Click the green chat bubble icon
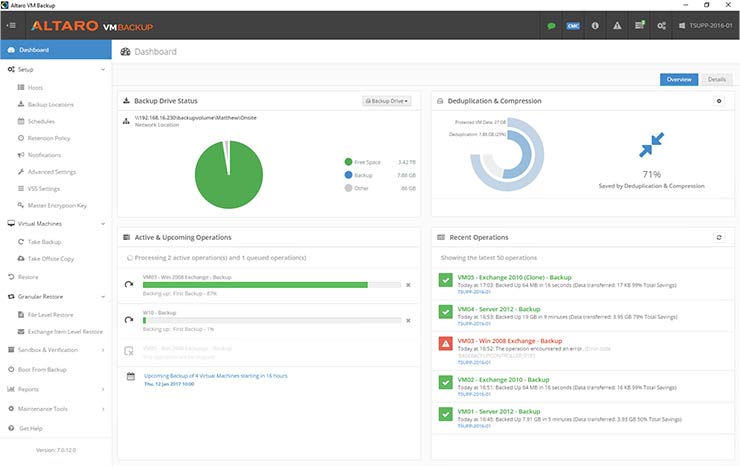 pyautogui.click(x=551, y=25)
